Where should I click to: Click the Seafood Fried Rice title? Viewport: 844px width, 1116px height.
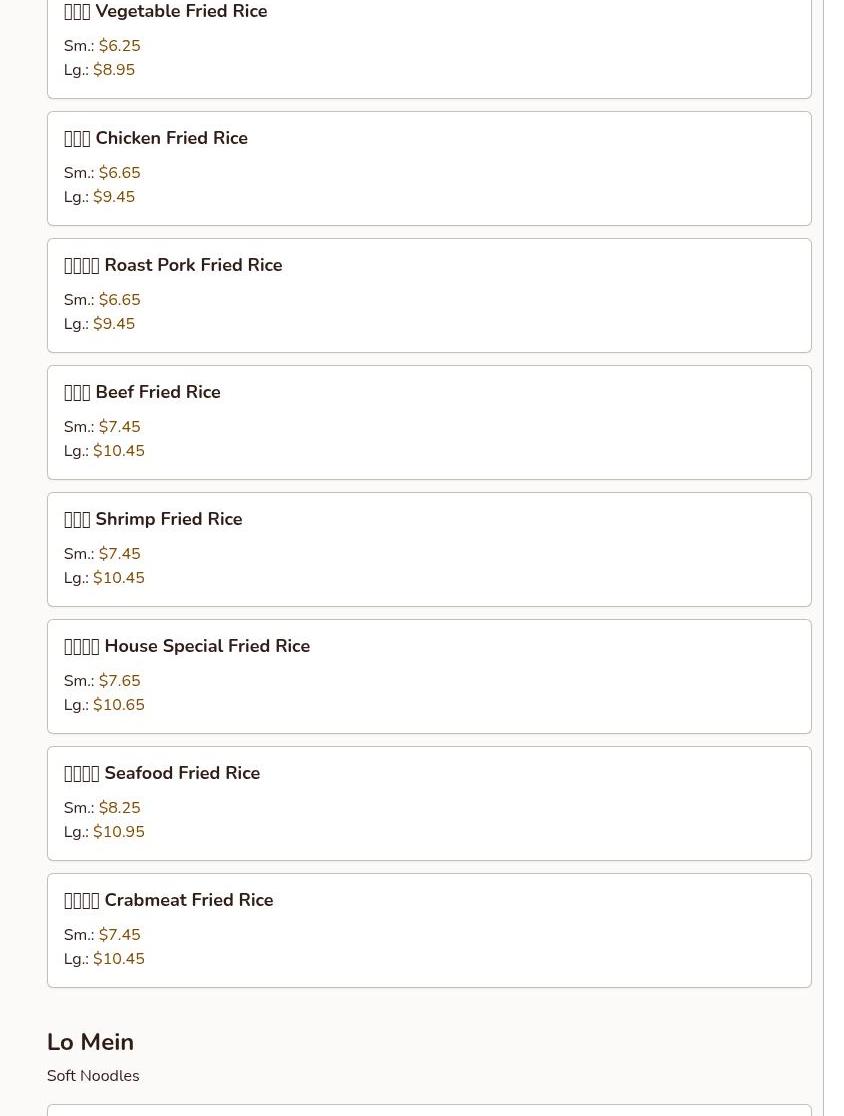point(162,773)
